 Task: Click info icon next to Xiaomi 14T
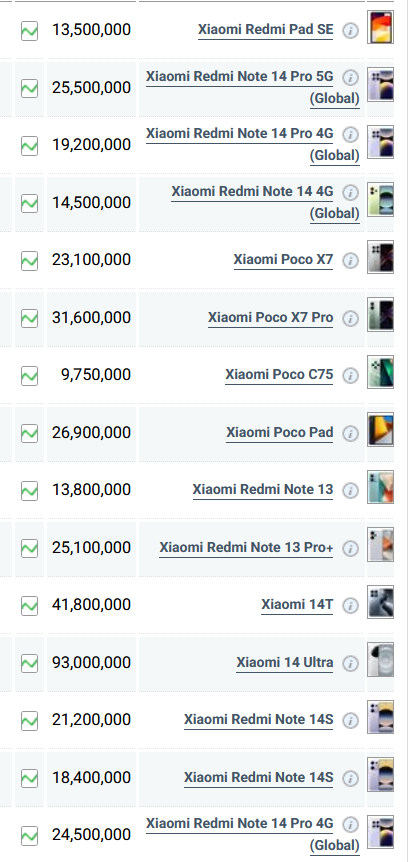point(350,606)
